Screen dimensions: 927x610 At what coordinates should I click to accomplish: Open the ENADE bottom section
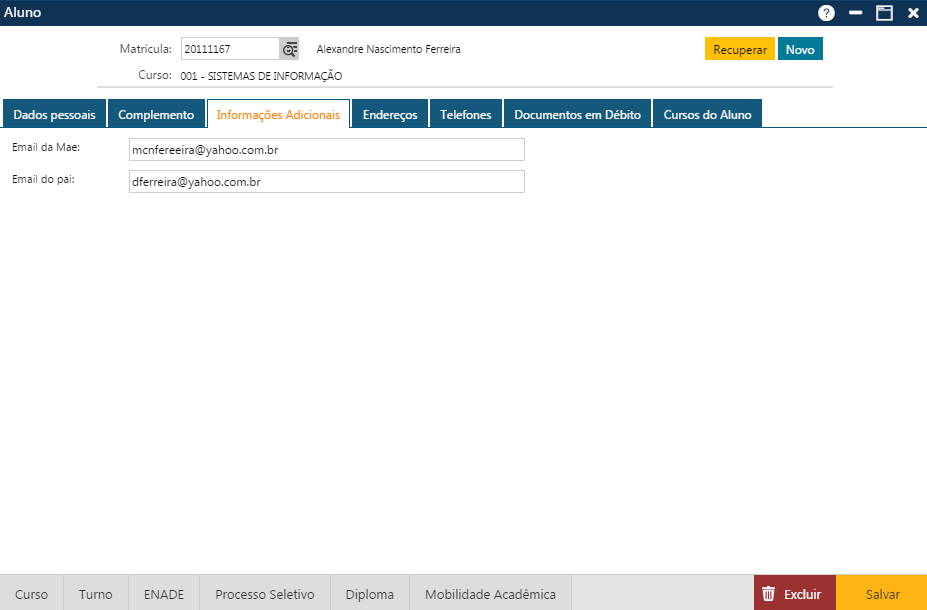coord(164,594)
